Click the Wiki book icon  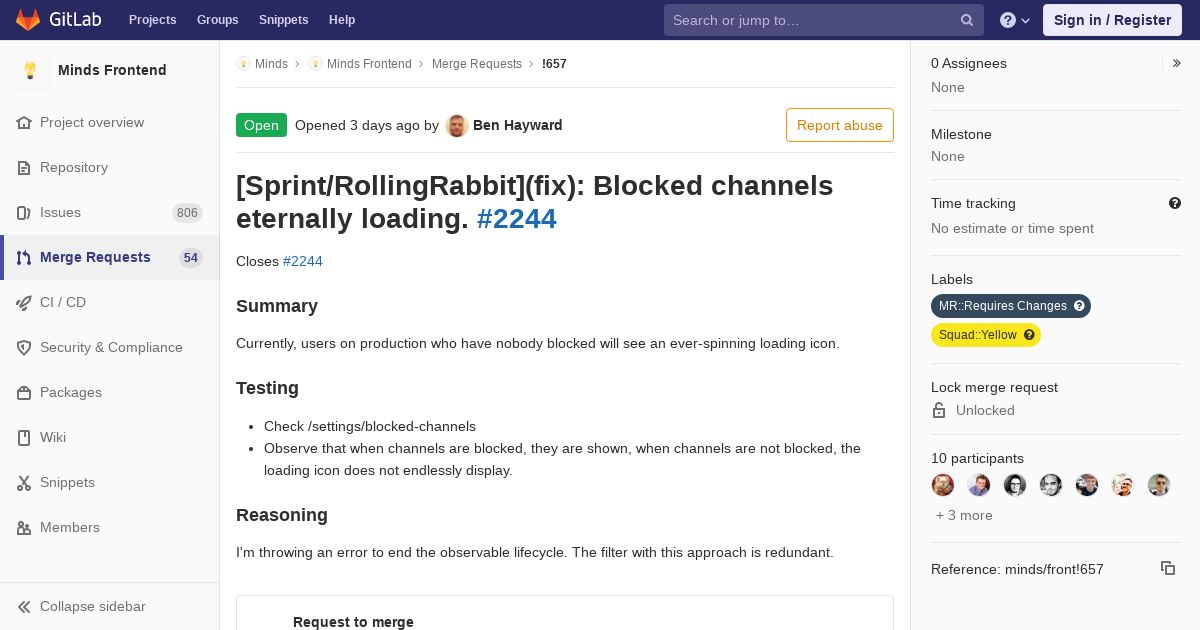24,437
